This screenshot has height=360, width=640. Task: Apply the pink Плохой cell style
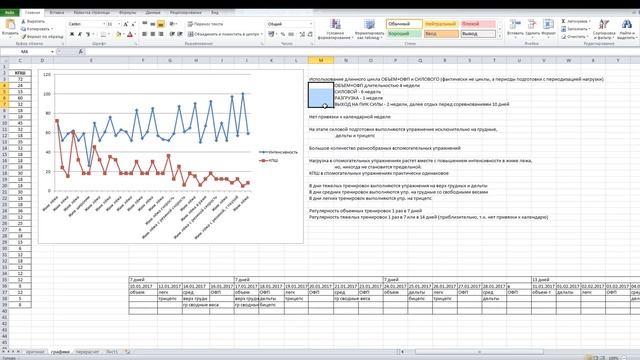point(478,24)
